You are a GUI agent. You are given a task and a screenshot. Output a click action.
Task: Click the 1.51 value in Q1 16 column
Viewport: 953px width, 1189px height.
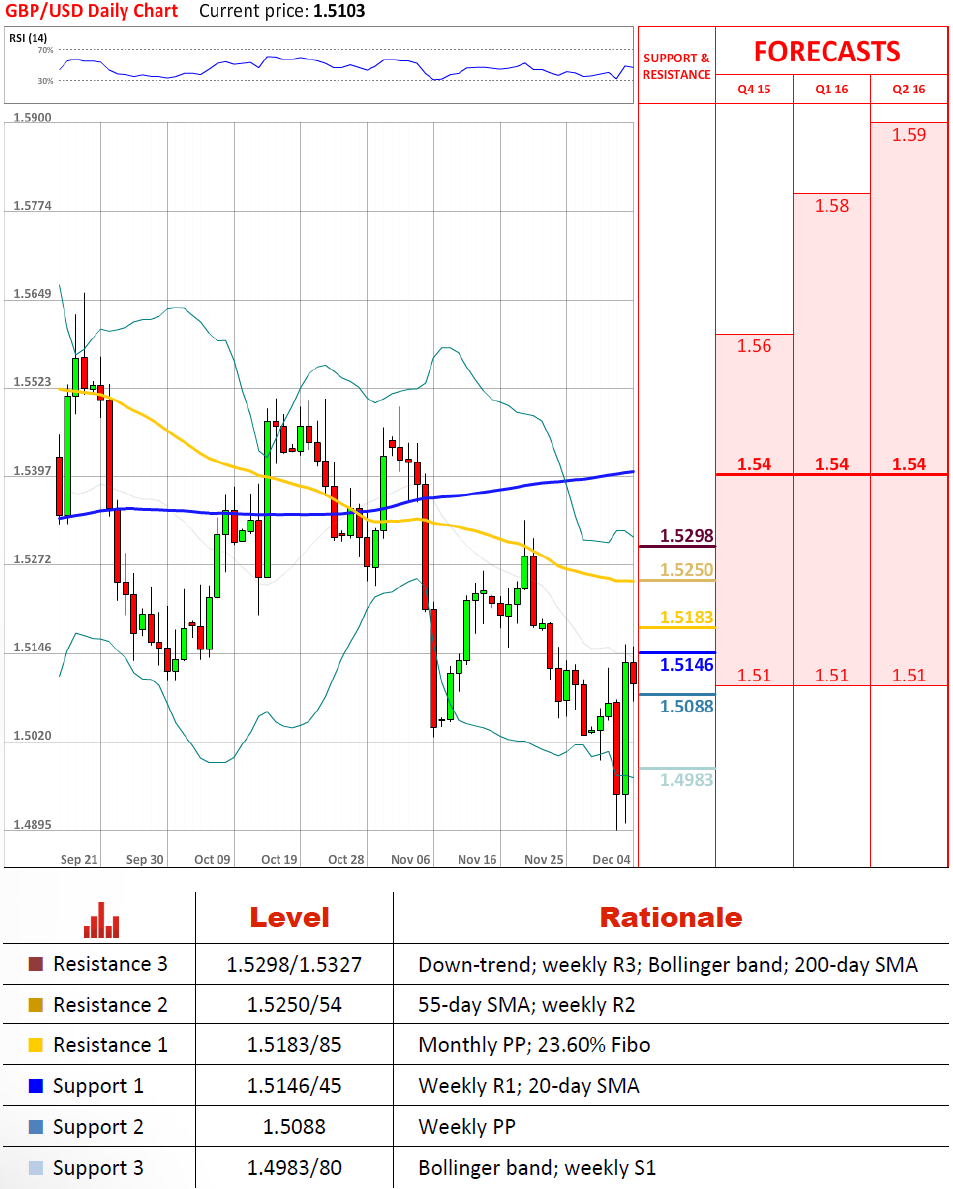pyautogui.click(x=832, y=676)
